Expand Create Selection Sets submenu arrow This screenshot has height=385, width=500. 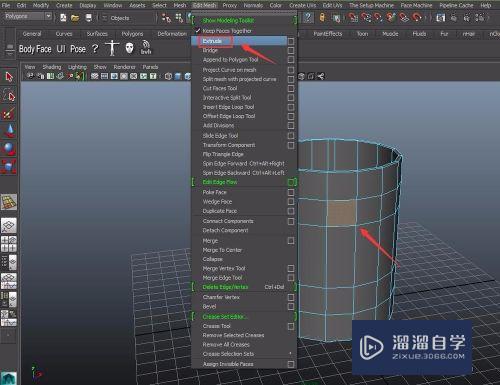291,354
